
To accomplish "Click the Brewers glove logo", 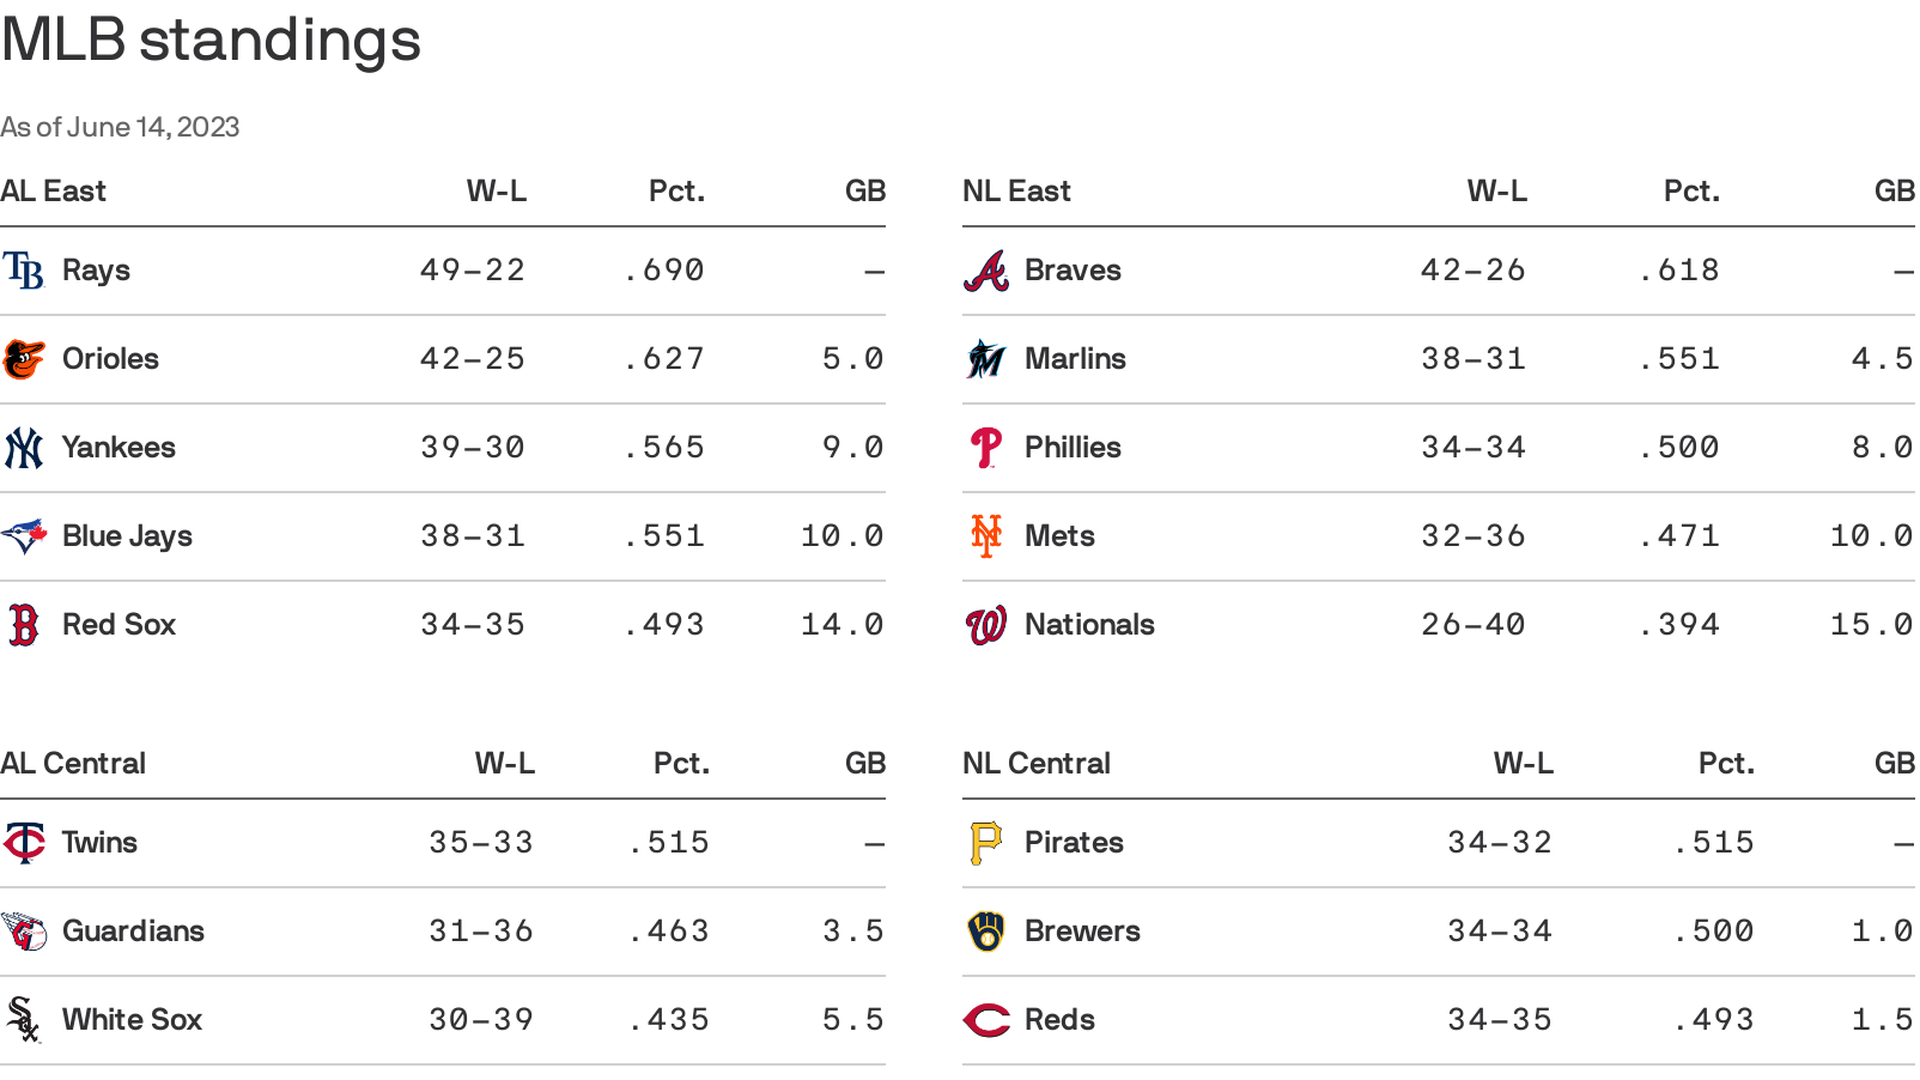I will pyautogui.click(x=986, y=931).
